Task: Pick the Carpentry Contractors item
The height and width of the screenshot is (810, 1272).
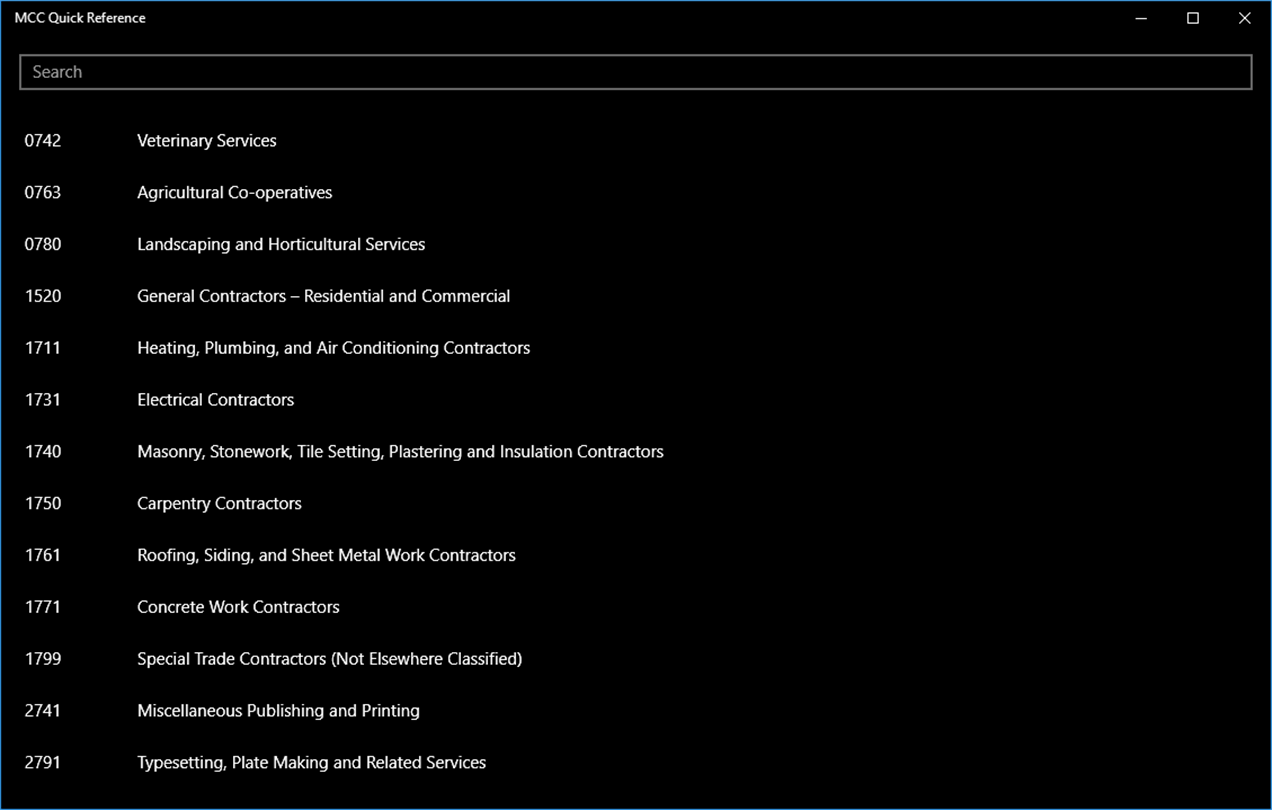Action: 219,504
